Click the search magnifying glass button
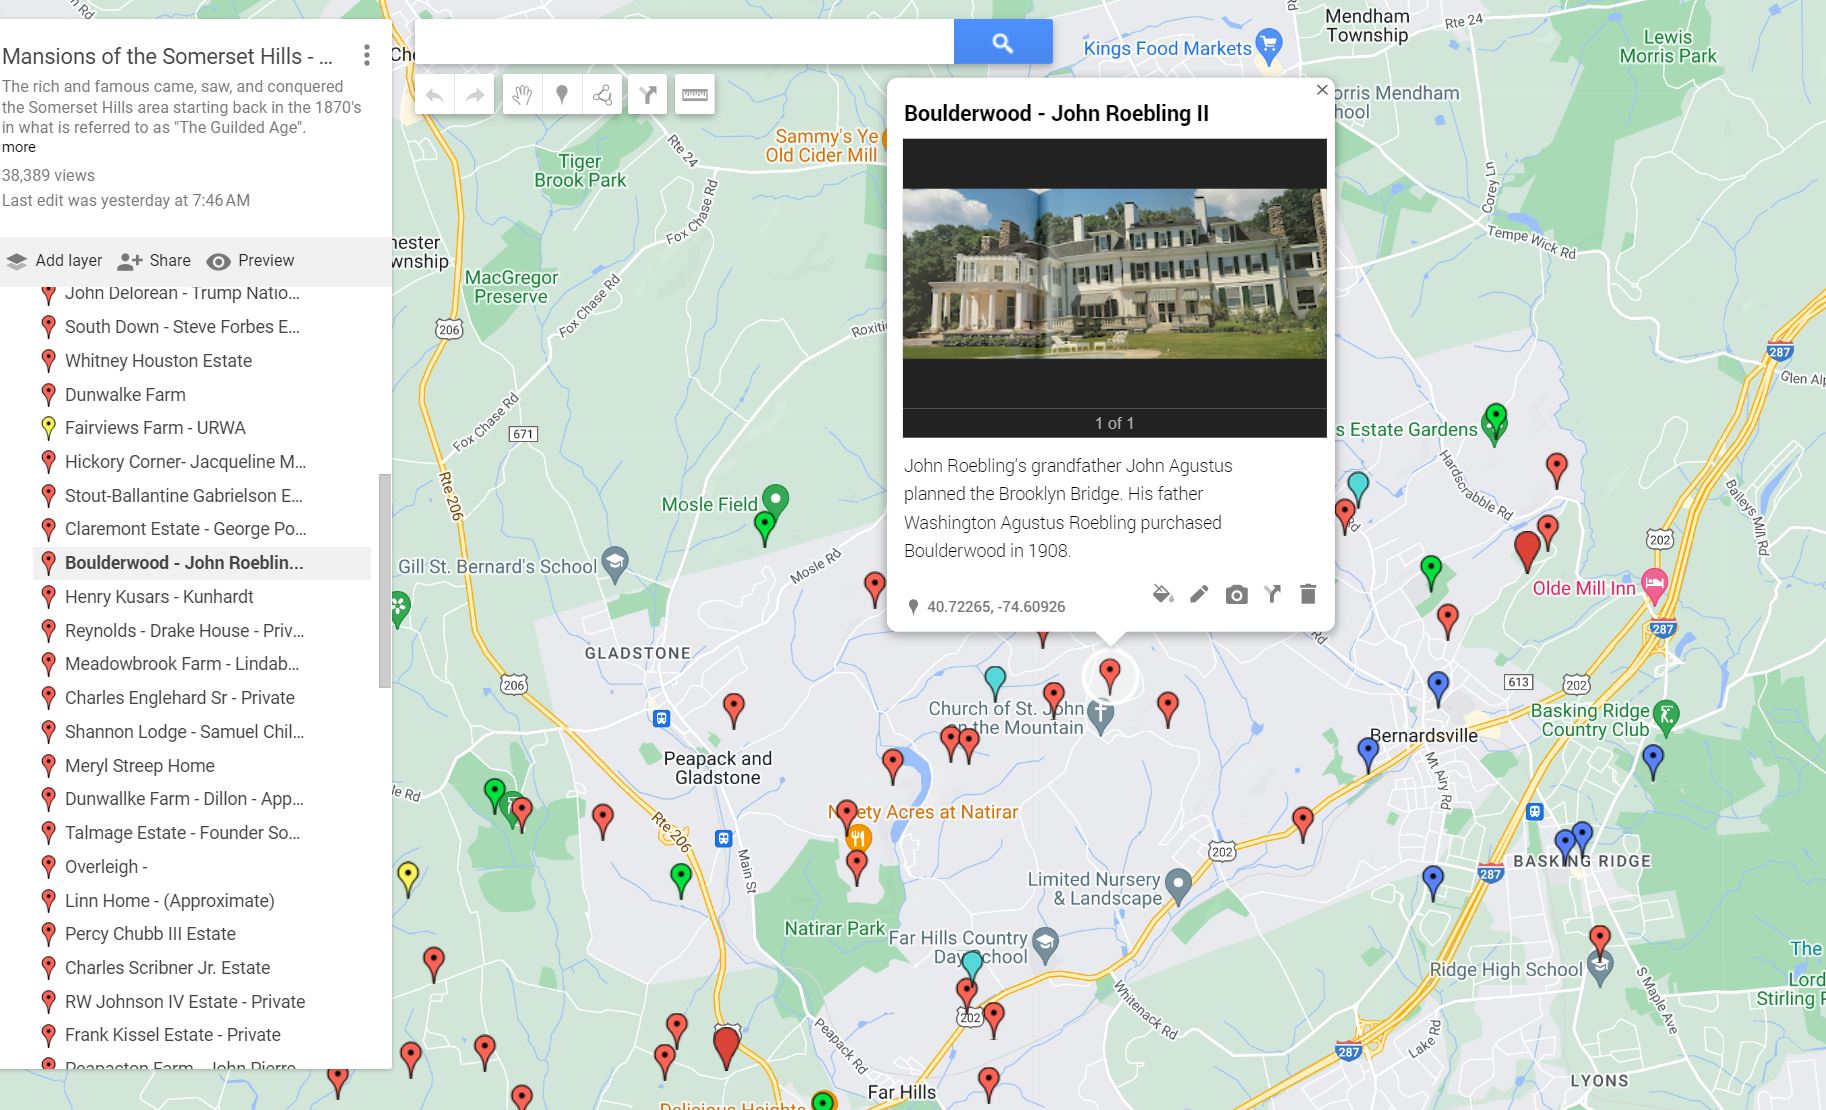This screenshot has height=1110, width=1826. point(1003,41)
